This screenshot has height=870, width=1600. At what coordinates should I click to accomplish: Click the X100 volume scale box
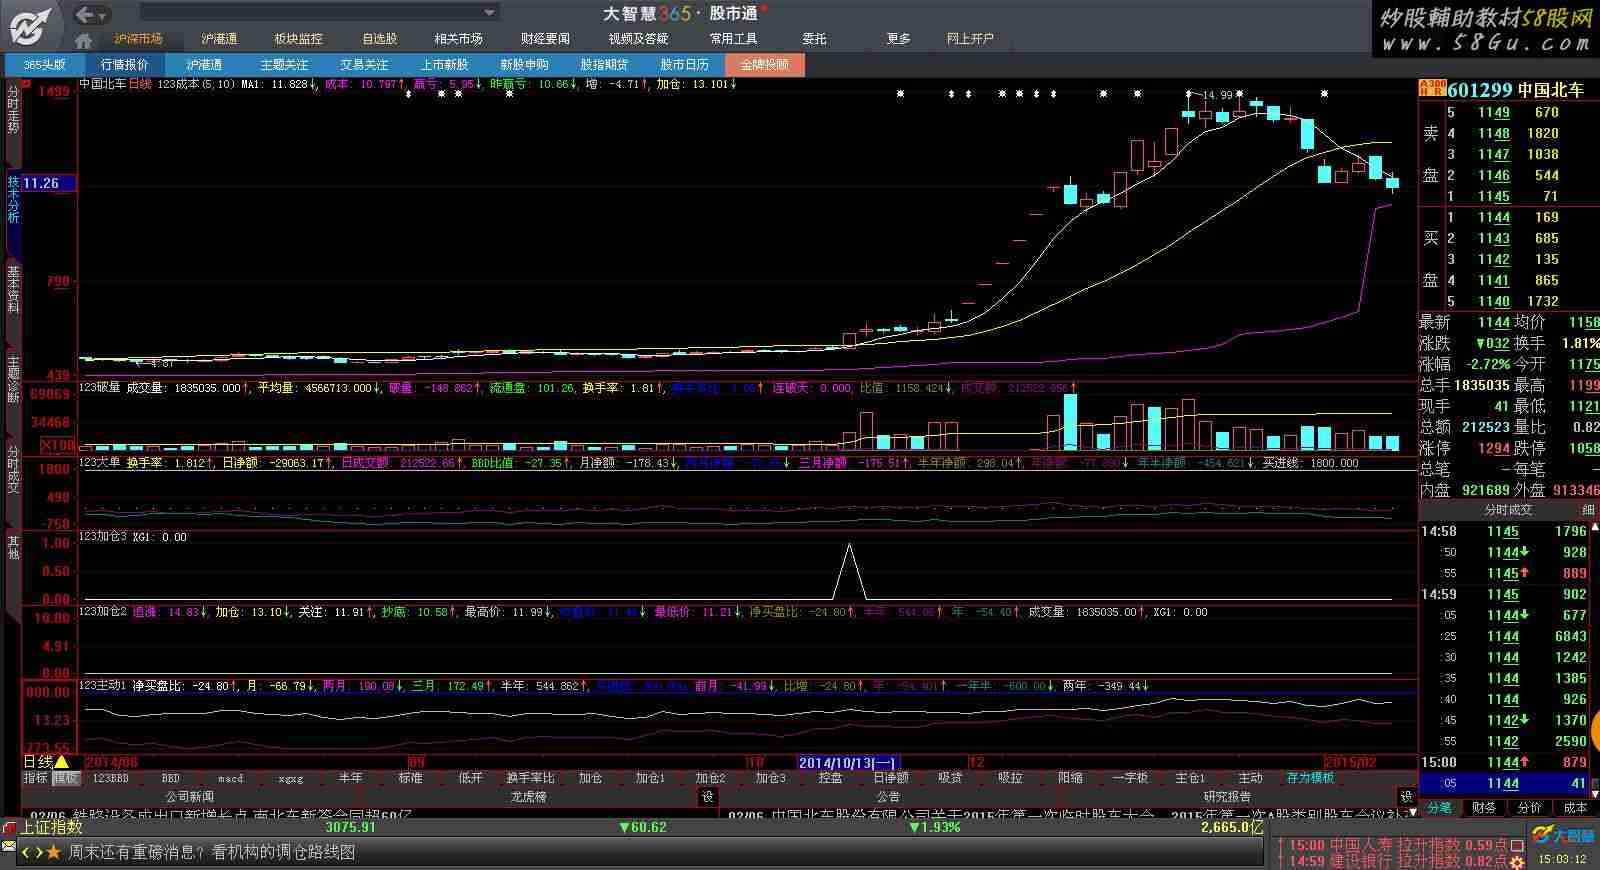pyautogui.click(x=57, y=445)
